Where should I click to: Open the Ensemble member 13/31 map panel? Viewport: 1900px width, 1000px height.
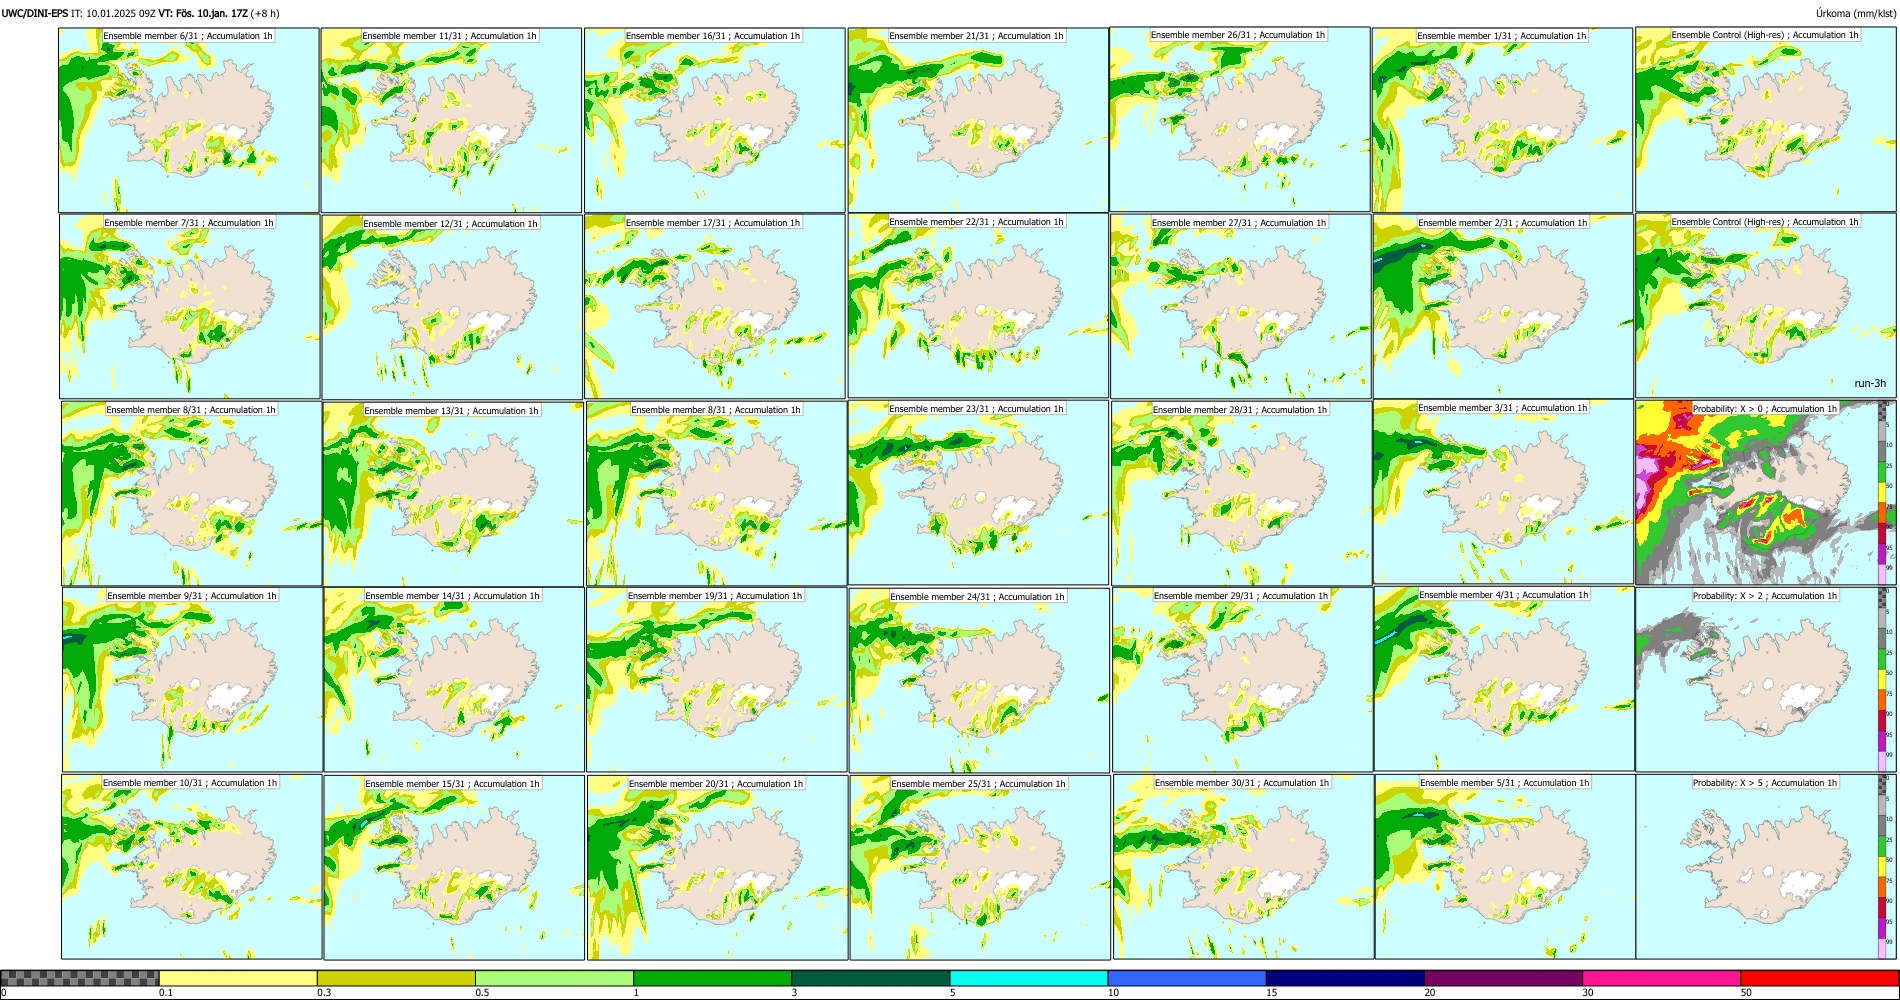453,494
